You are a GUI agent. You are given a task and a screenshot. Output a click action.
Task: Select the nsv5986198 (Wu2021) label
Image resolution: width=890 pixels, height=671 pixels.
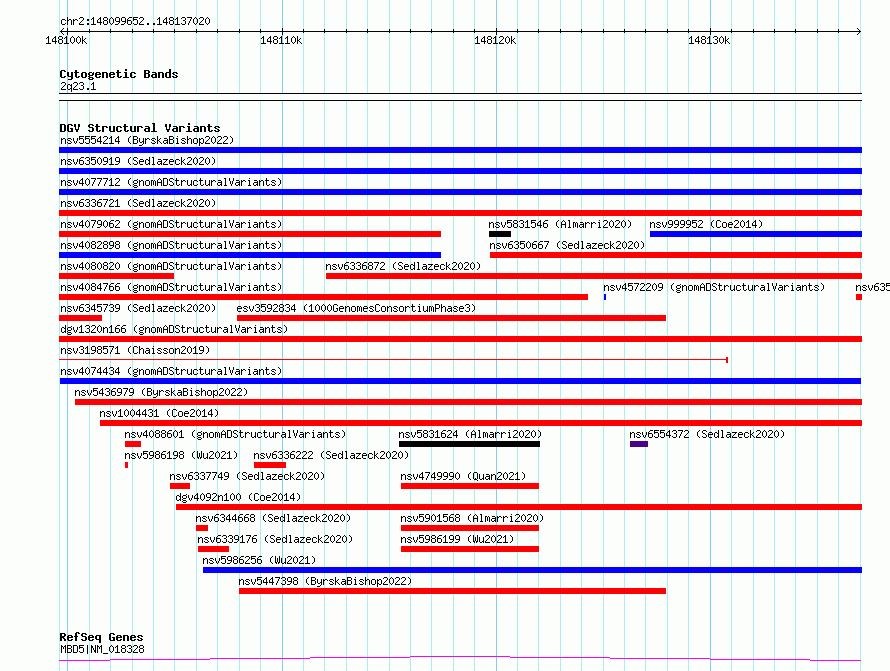(181, 455)
